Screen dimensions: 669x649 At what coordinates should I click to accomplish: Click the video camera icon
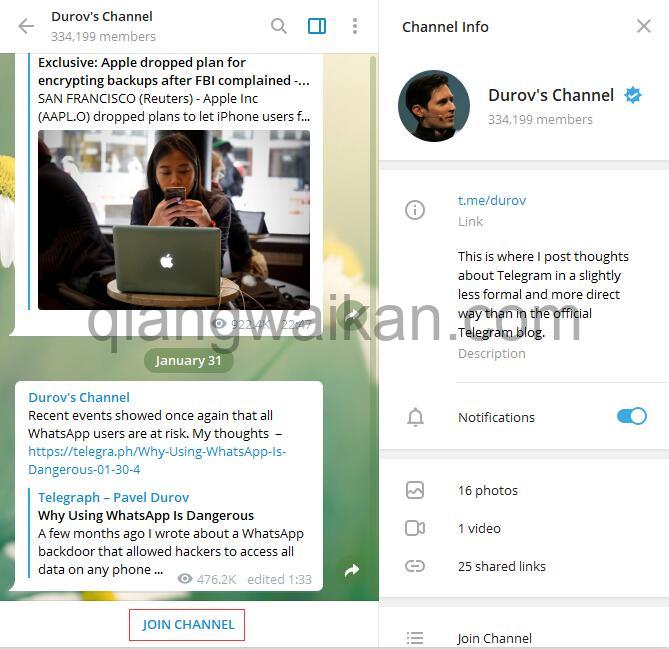click(415, 528)
